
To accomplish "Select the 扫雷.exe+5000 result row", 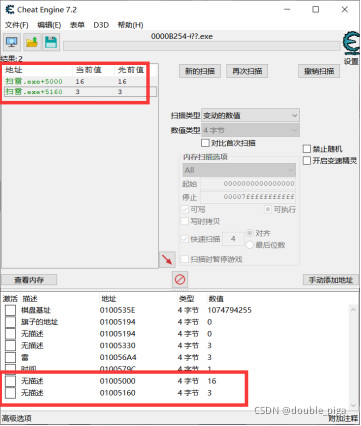I will [x=79, y=81].
